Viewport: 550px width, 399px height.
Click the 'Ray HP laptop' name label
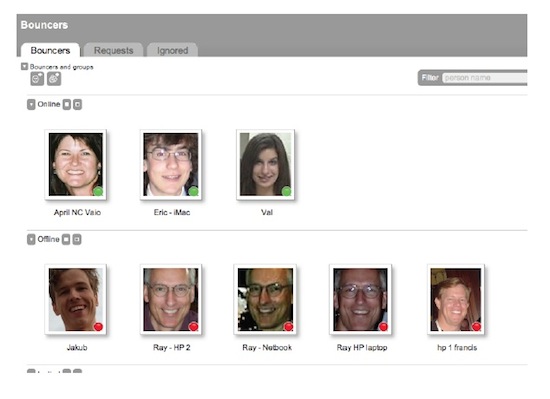362,347
